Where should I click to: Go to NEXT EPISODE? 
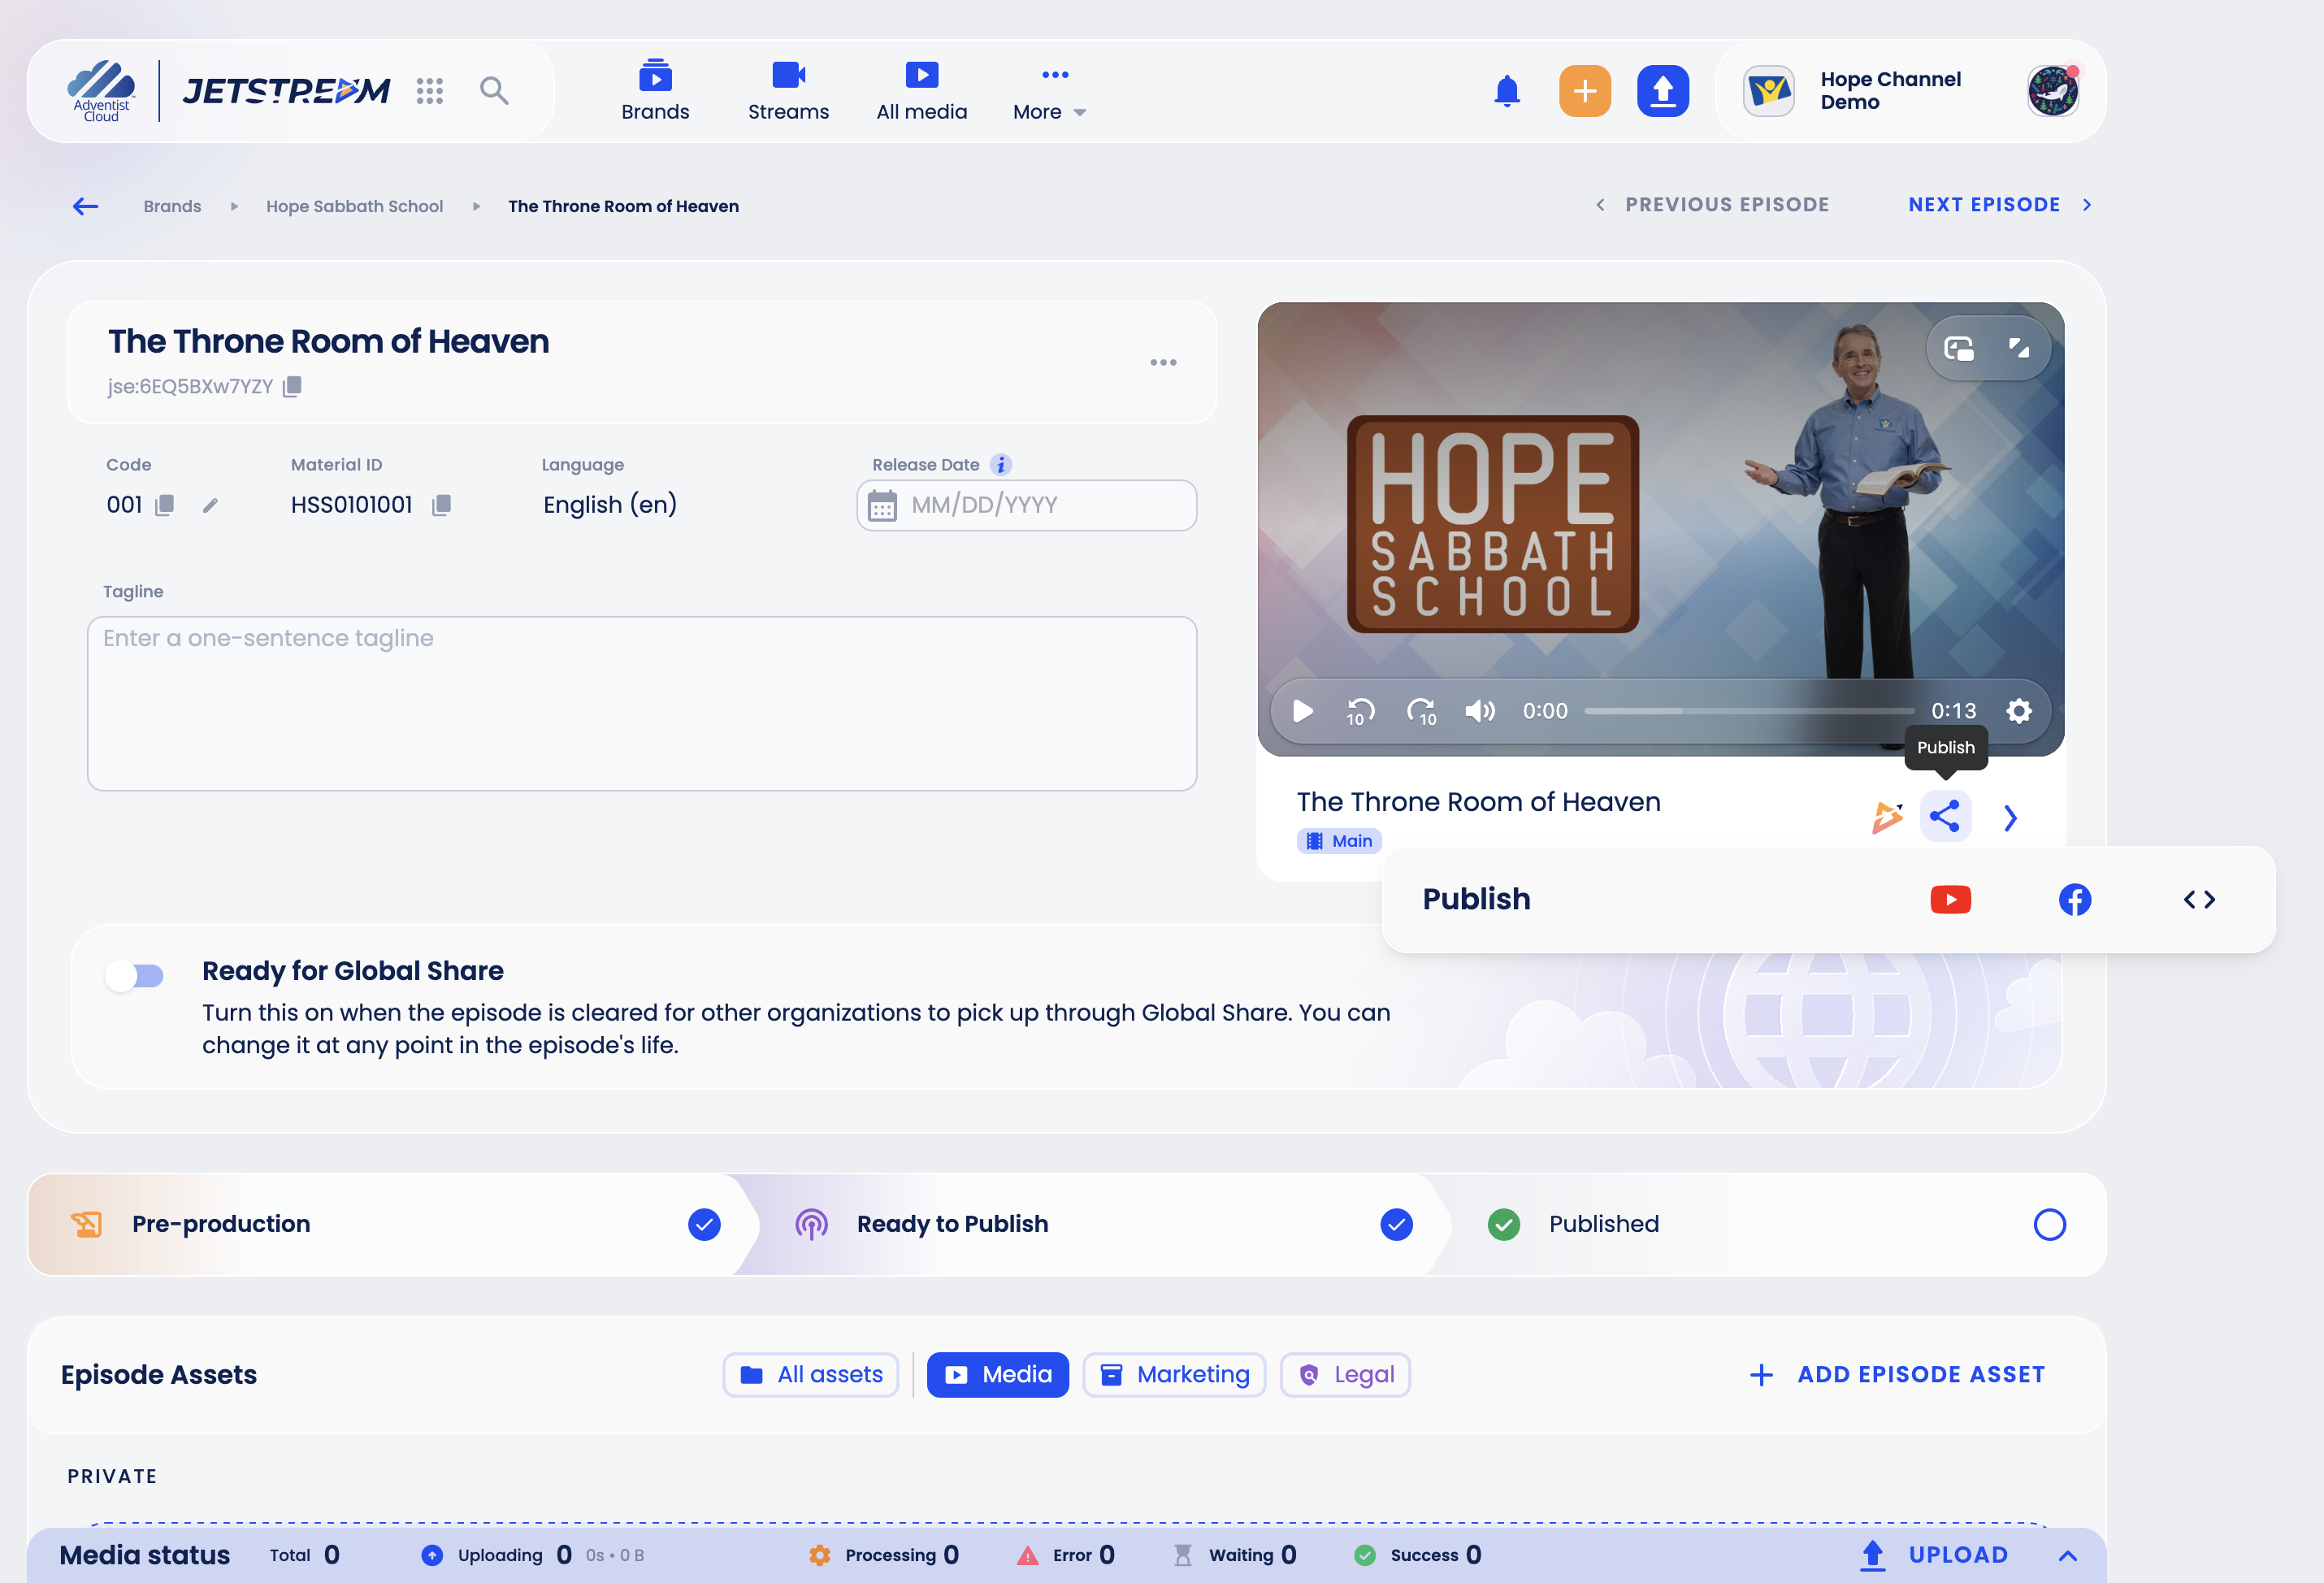click(2000, 205)
